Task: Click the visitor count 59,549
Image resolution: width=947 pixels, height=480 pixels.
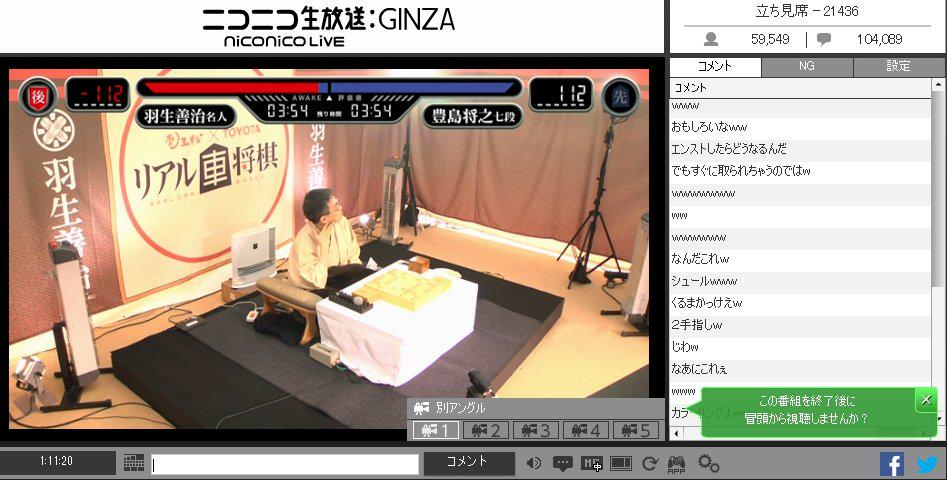Action: point(770,39)
